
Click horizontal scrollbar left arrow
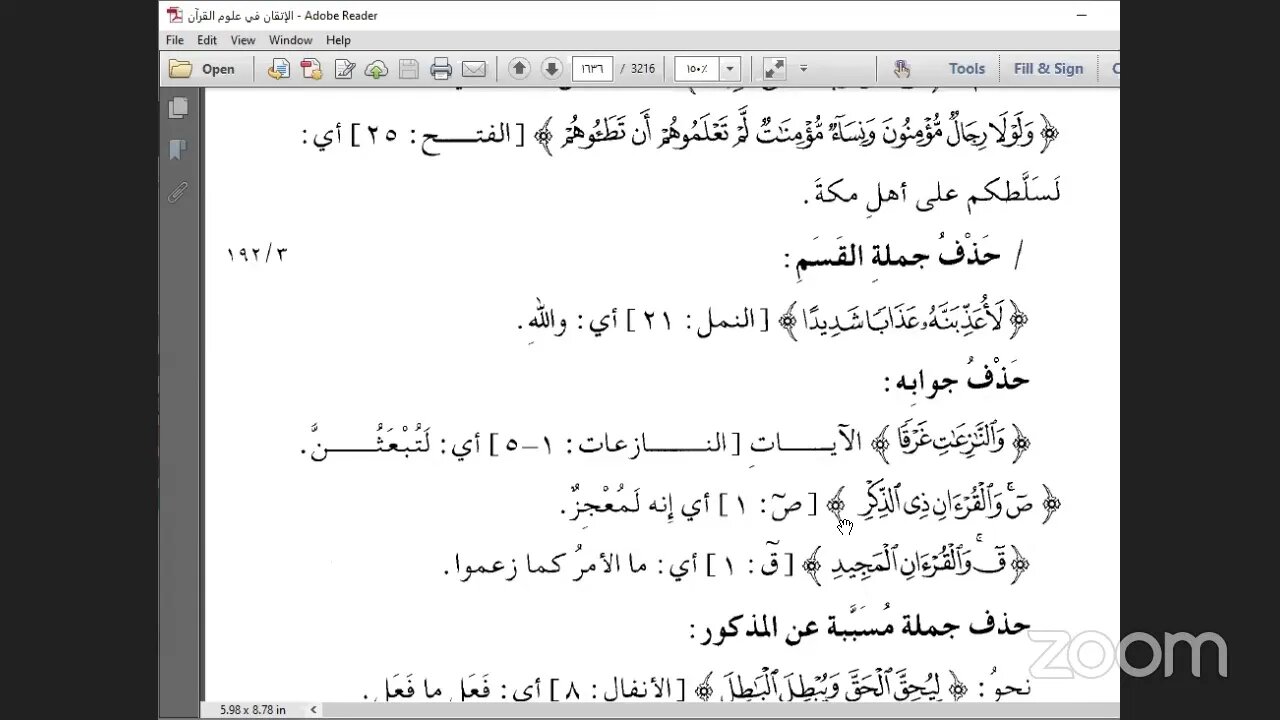pyautogui.click(x=313, y=710)
